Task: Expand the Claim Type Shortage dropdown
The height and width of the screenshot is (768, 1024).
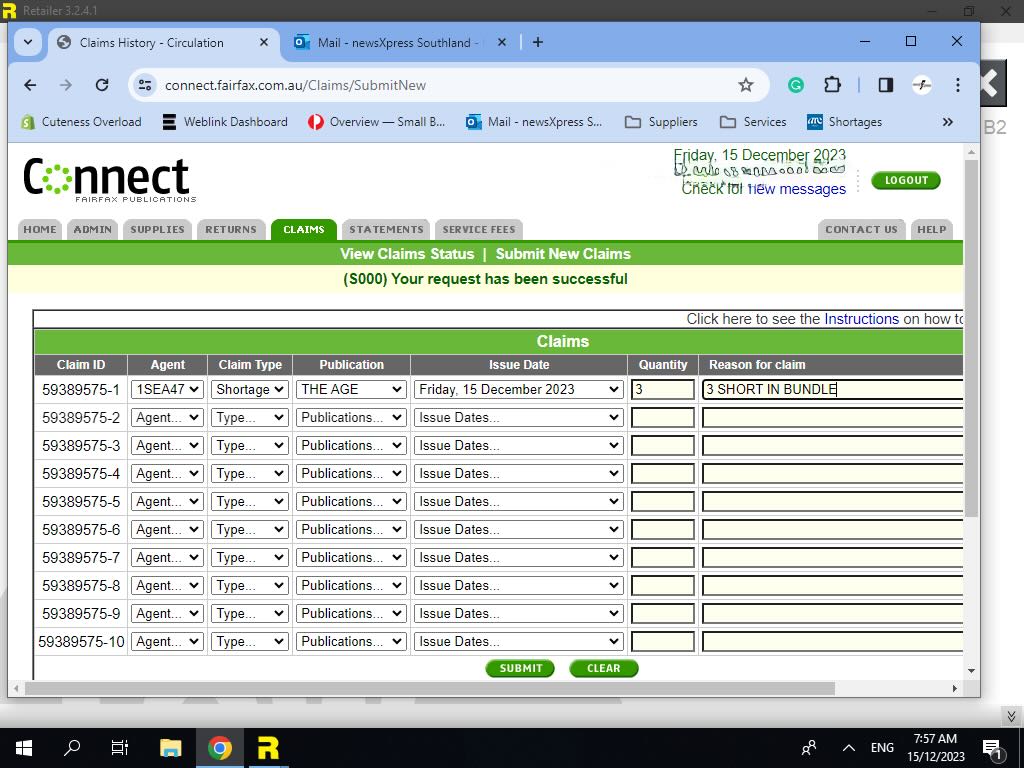Action: pyautogui.click(x=250, y=390)
